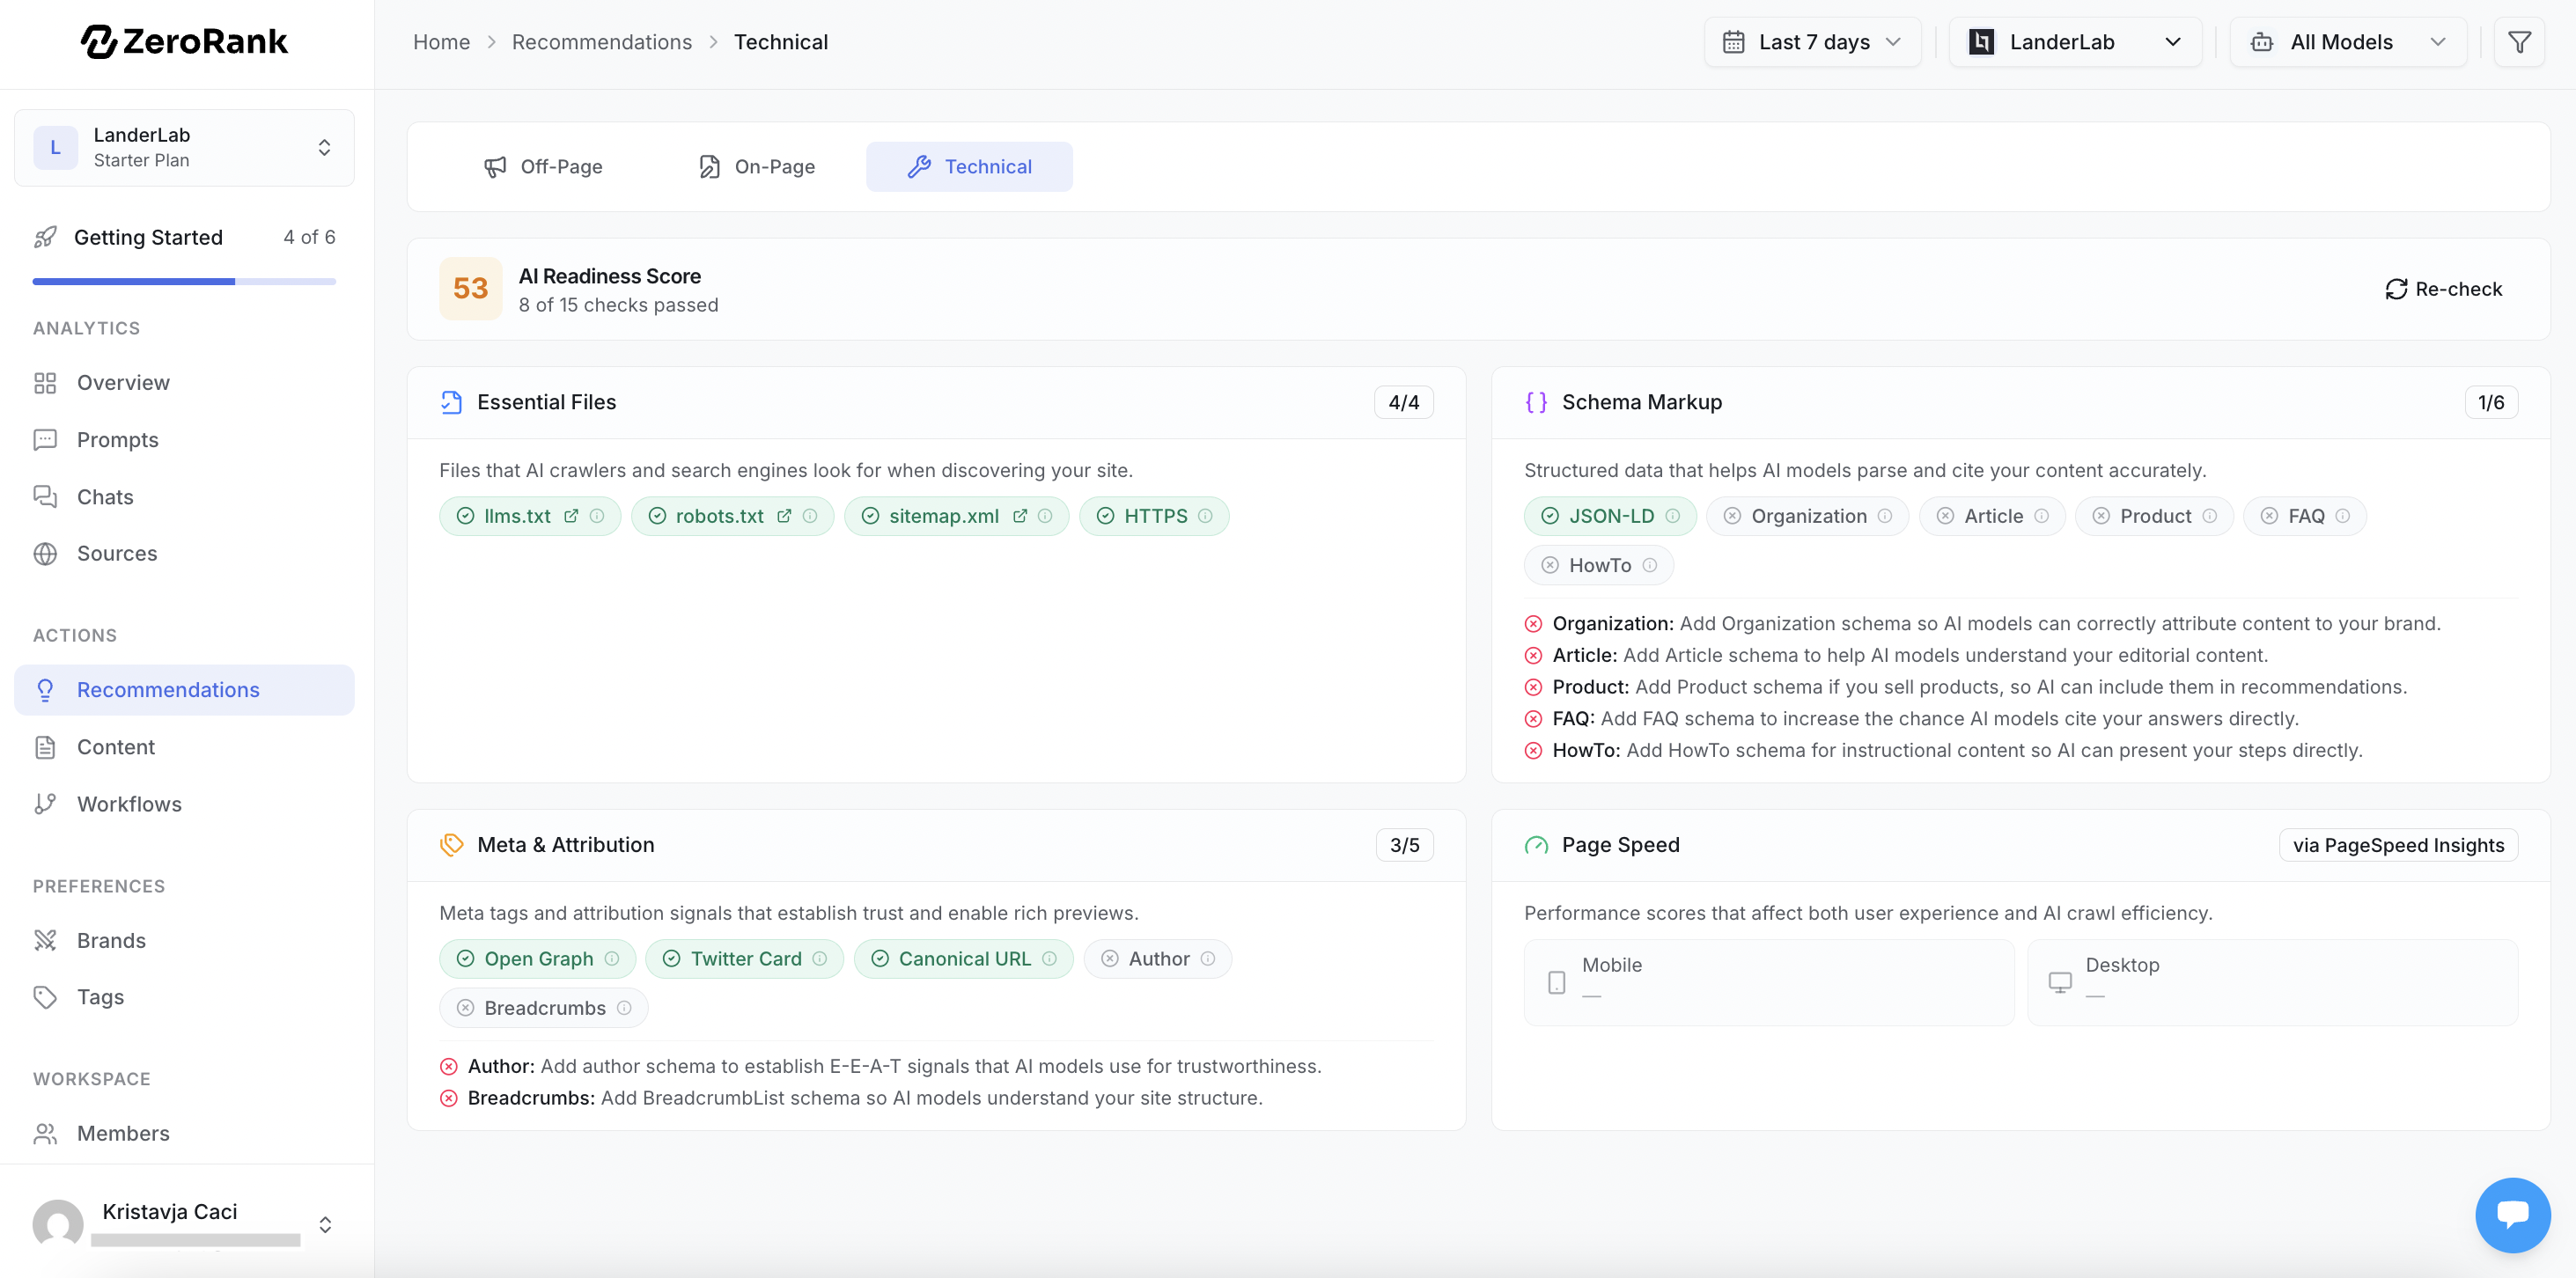Show info for sitemap.xml check

(1045, 516)
